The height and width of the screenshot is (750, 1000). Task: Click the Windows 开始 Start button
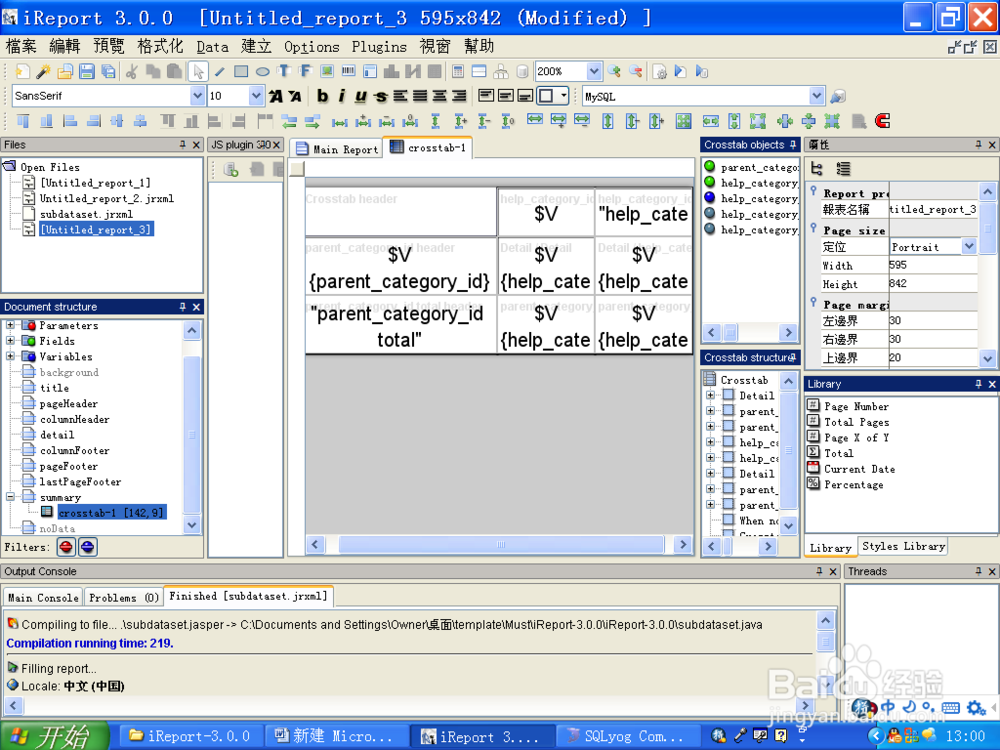click(x=54, y=736)
